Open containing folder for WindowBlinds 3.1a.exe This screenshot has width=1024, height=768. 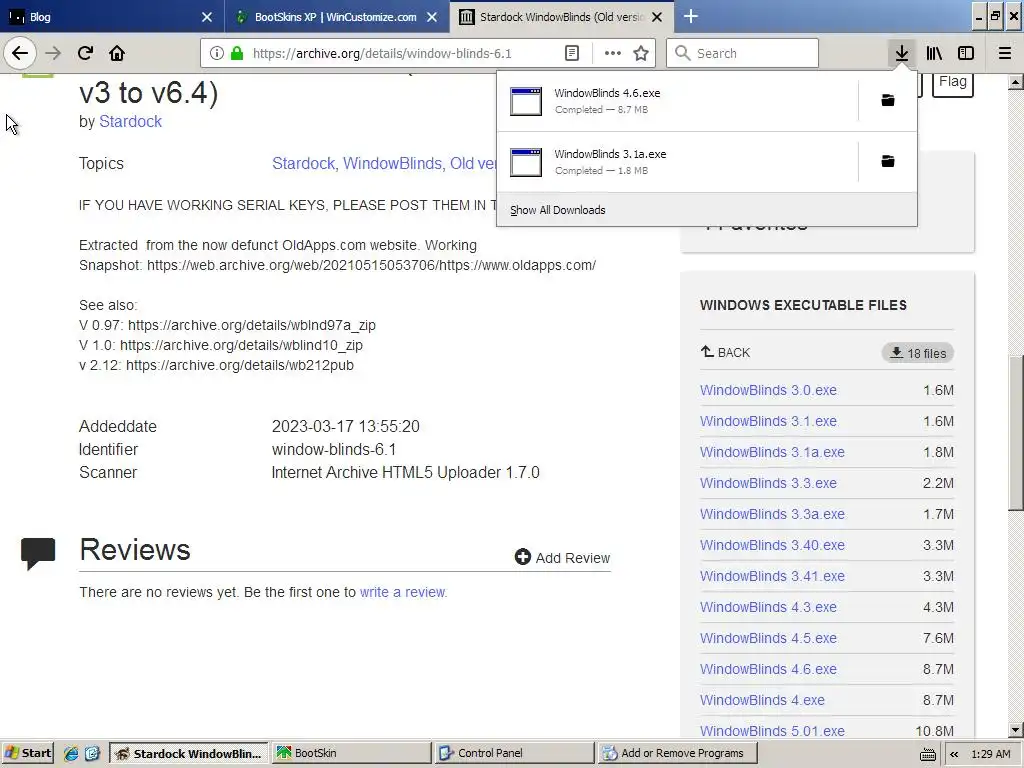[888, 161]
